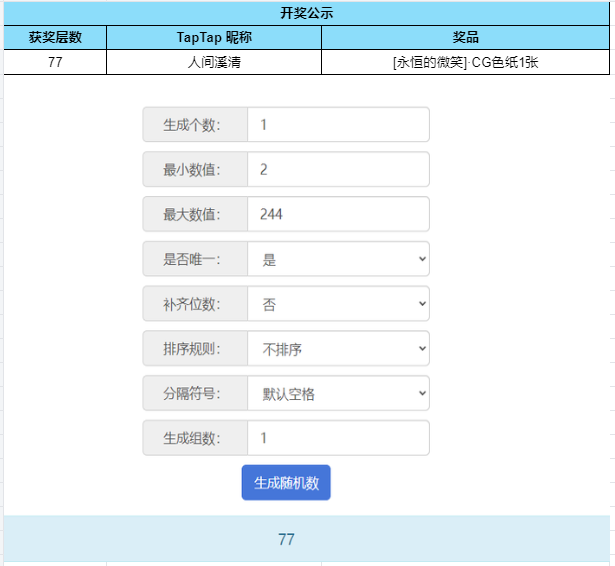Click the 排序规则 label
Screen dimensions: 615x566
click(195, 349)
